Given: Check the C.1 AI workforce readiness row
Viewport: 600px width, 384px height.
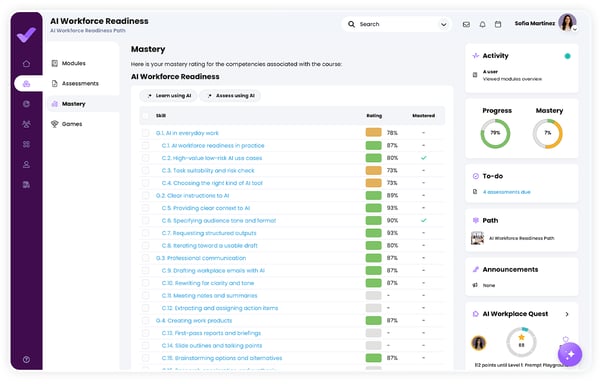Looking at the screenshot, I should 145,145.
